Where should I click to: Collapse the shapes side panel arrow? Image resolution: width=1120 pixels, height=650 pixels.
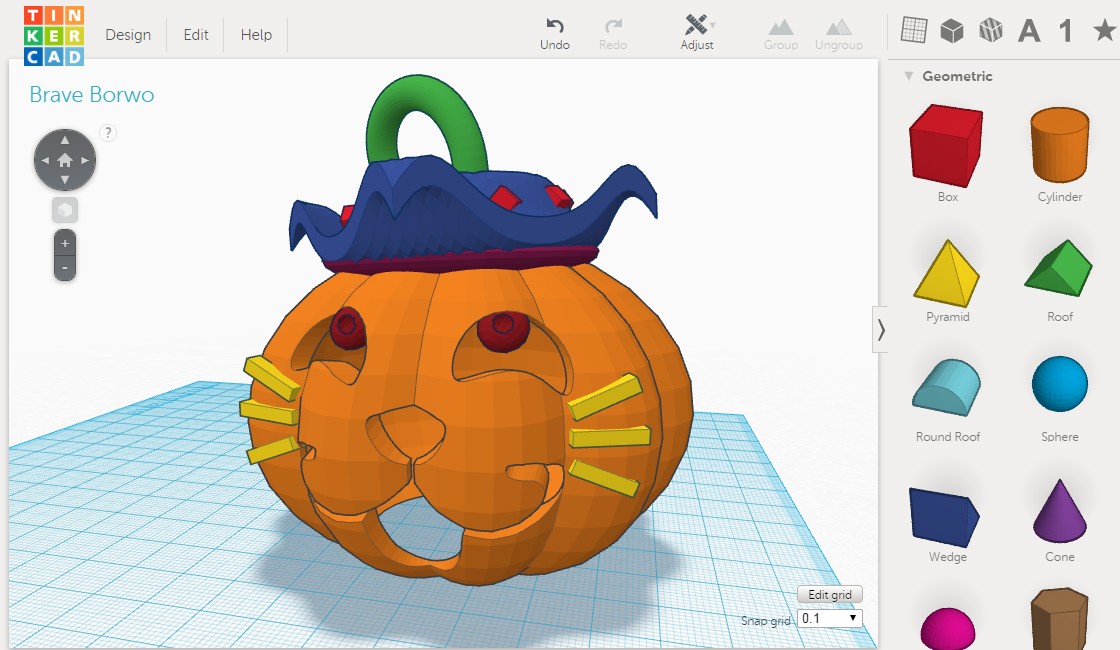[881, 329]
